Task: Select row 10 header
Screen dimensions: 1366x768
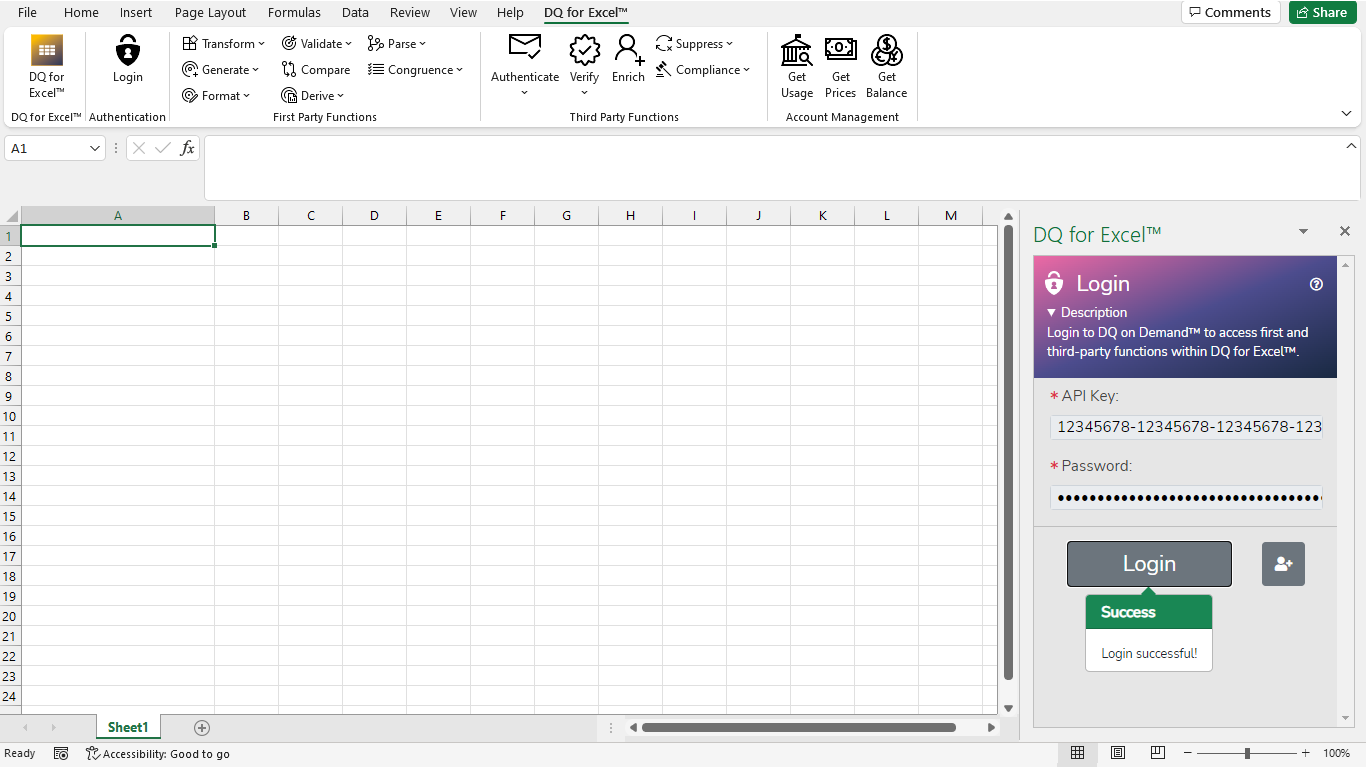Action: [x=10, y=416]
